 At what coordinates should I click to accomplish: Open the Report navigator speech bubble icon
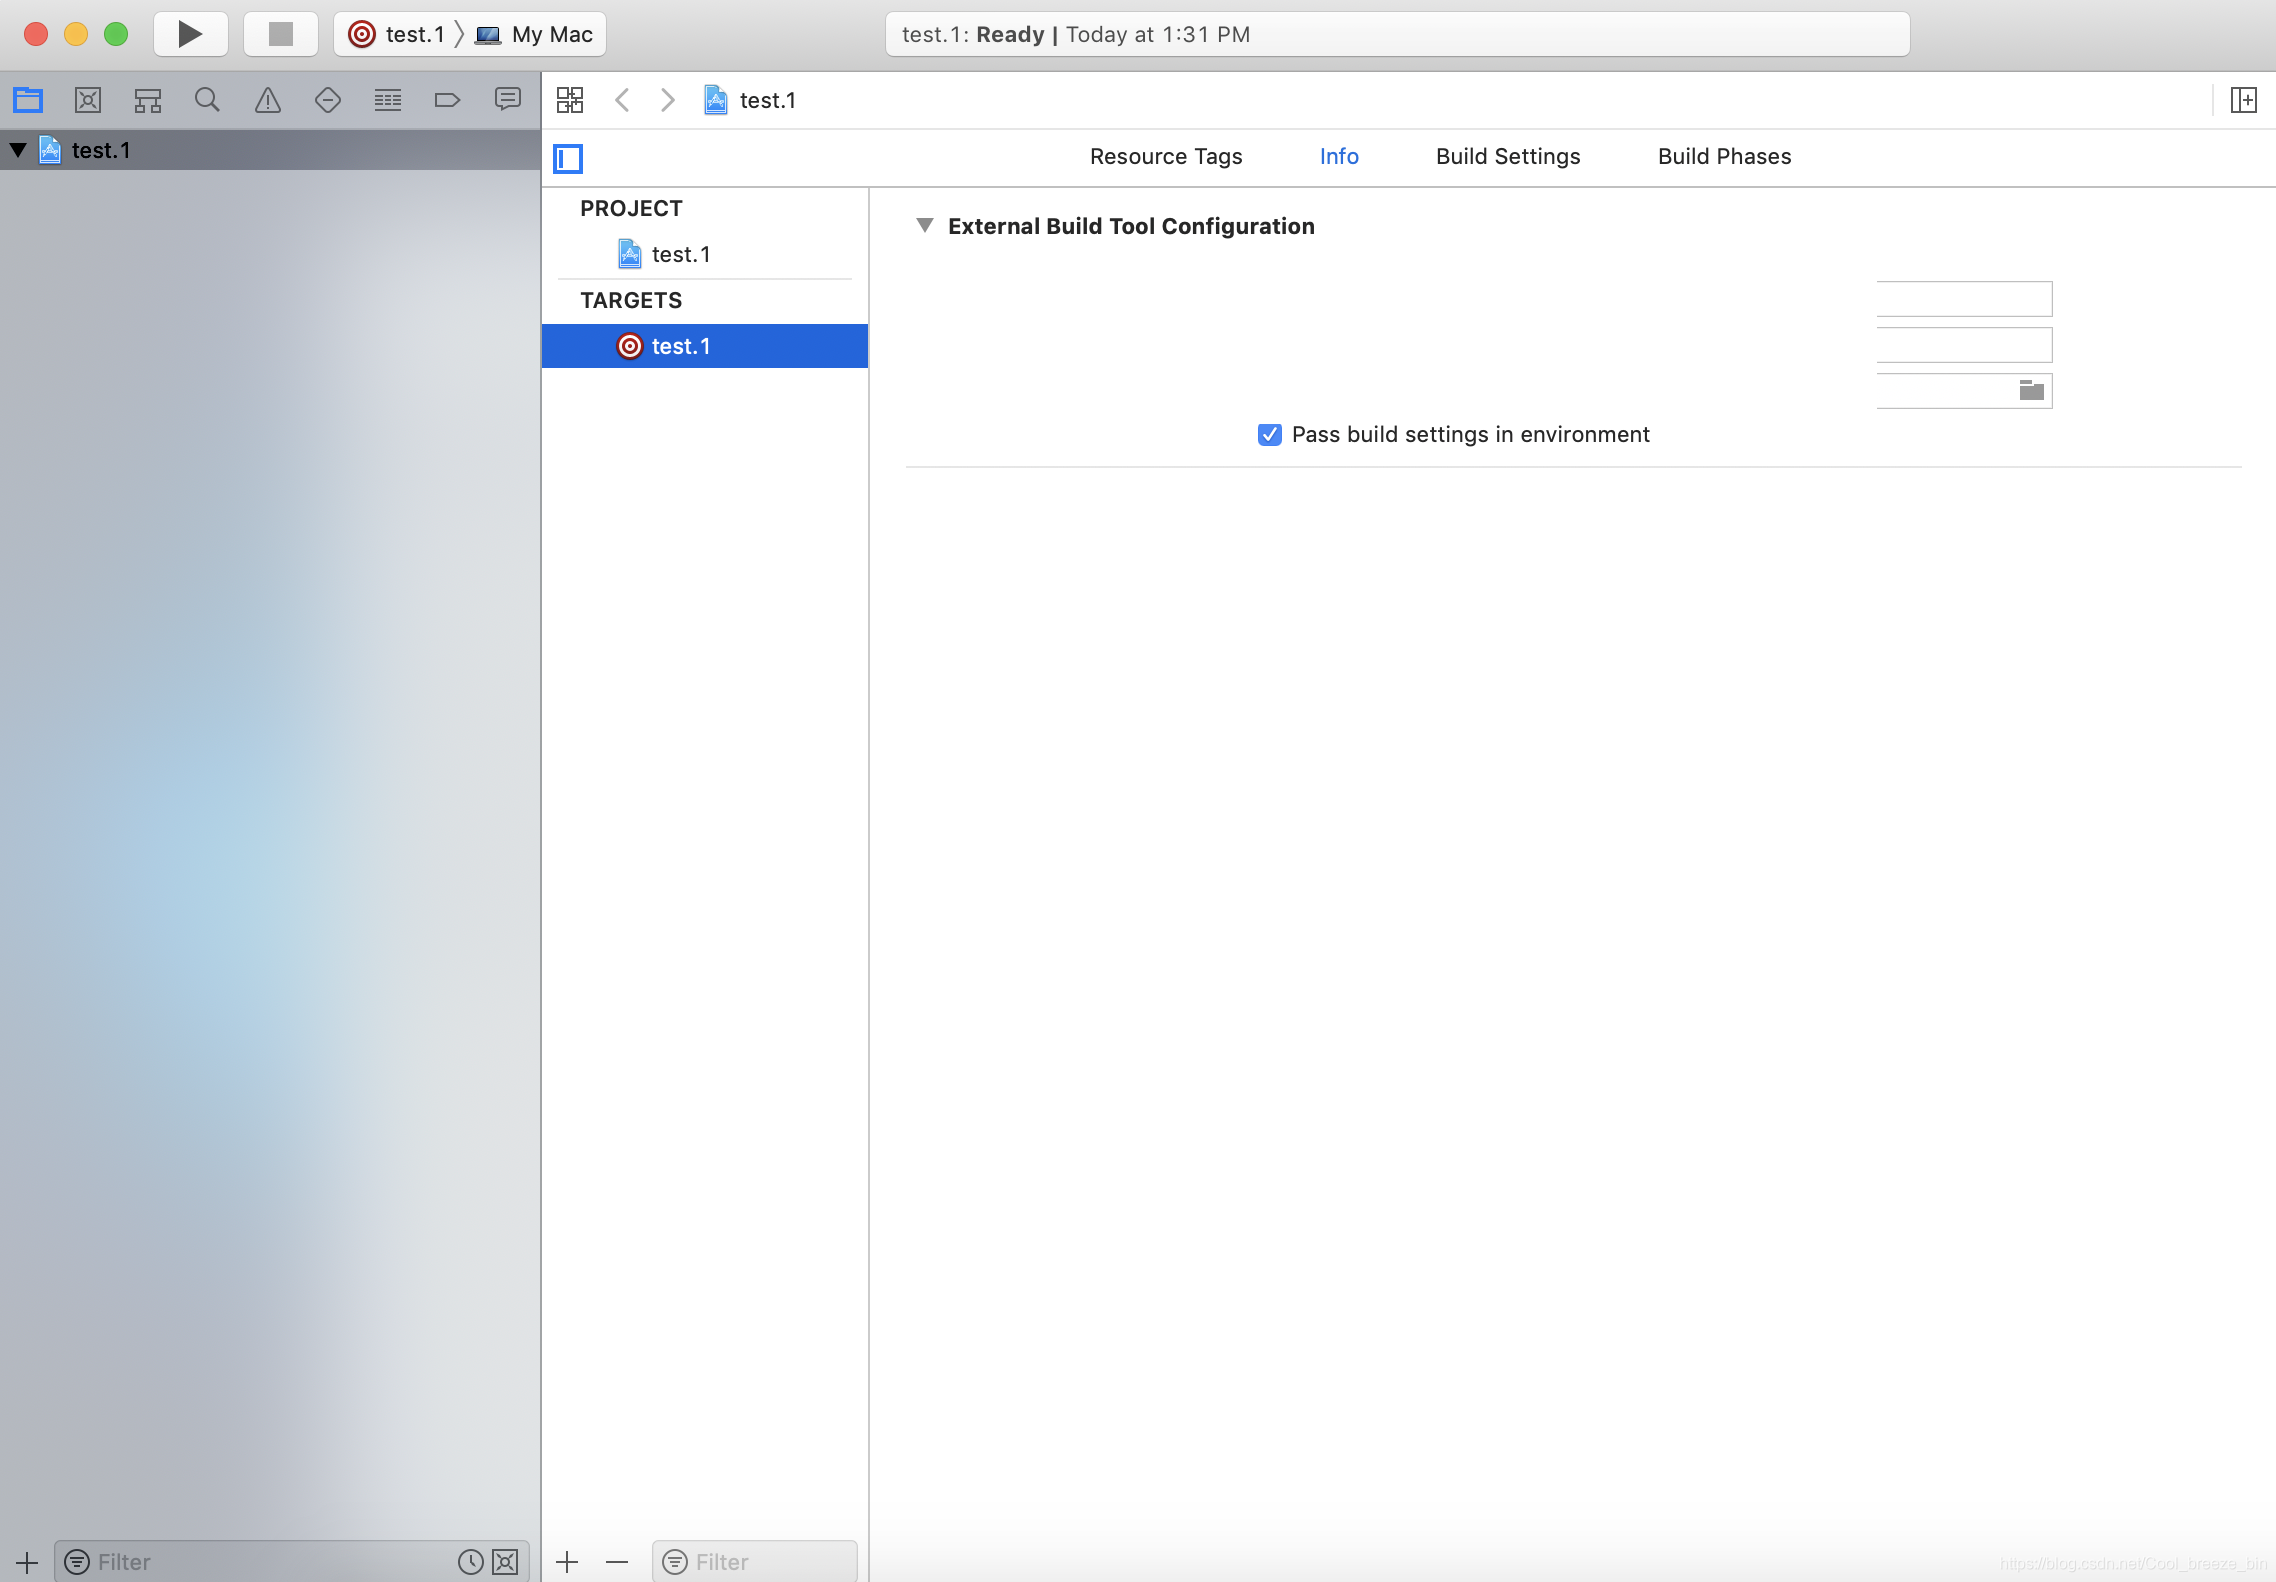click(x=508, y=99)
